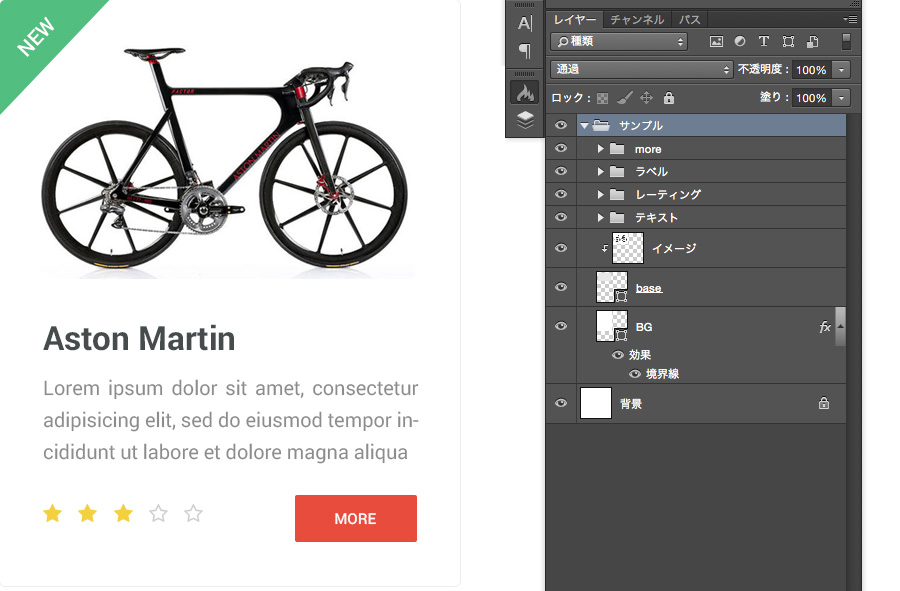Select the base layer thumbnail
Viewport: 900px width, 591px height.
coord(612,287)
